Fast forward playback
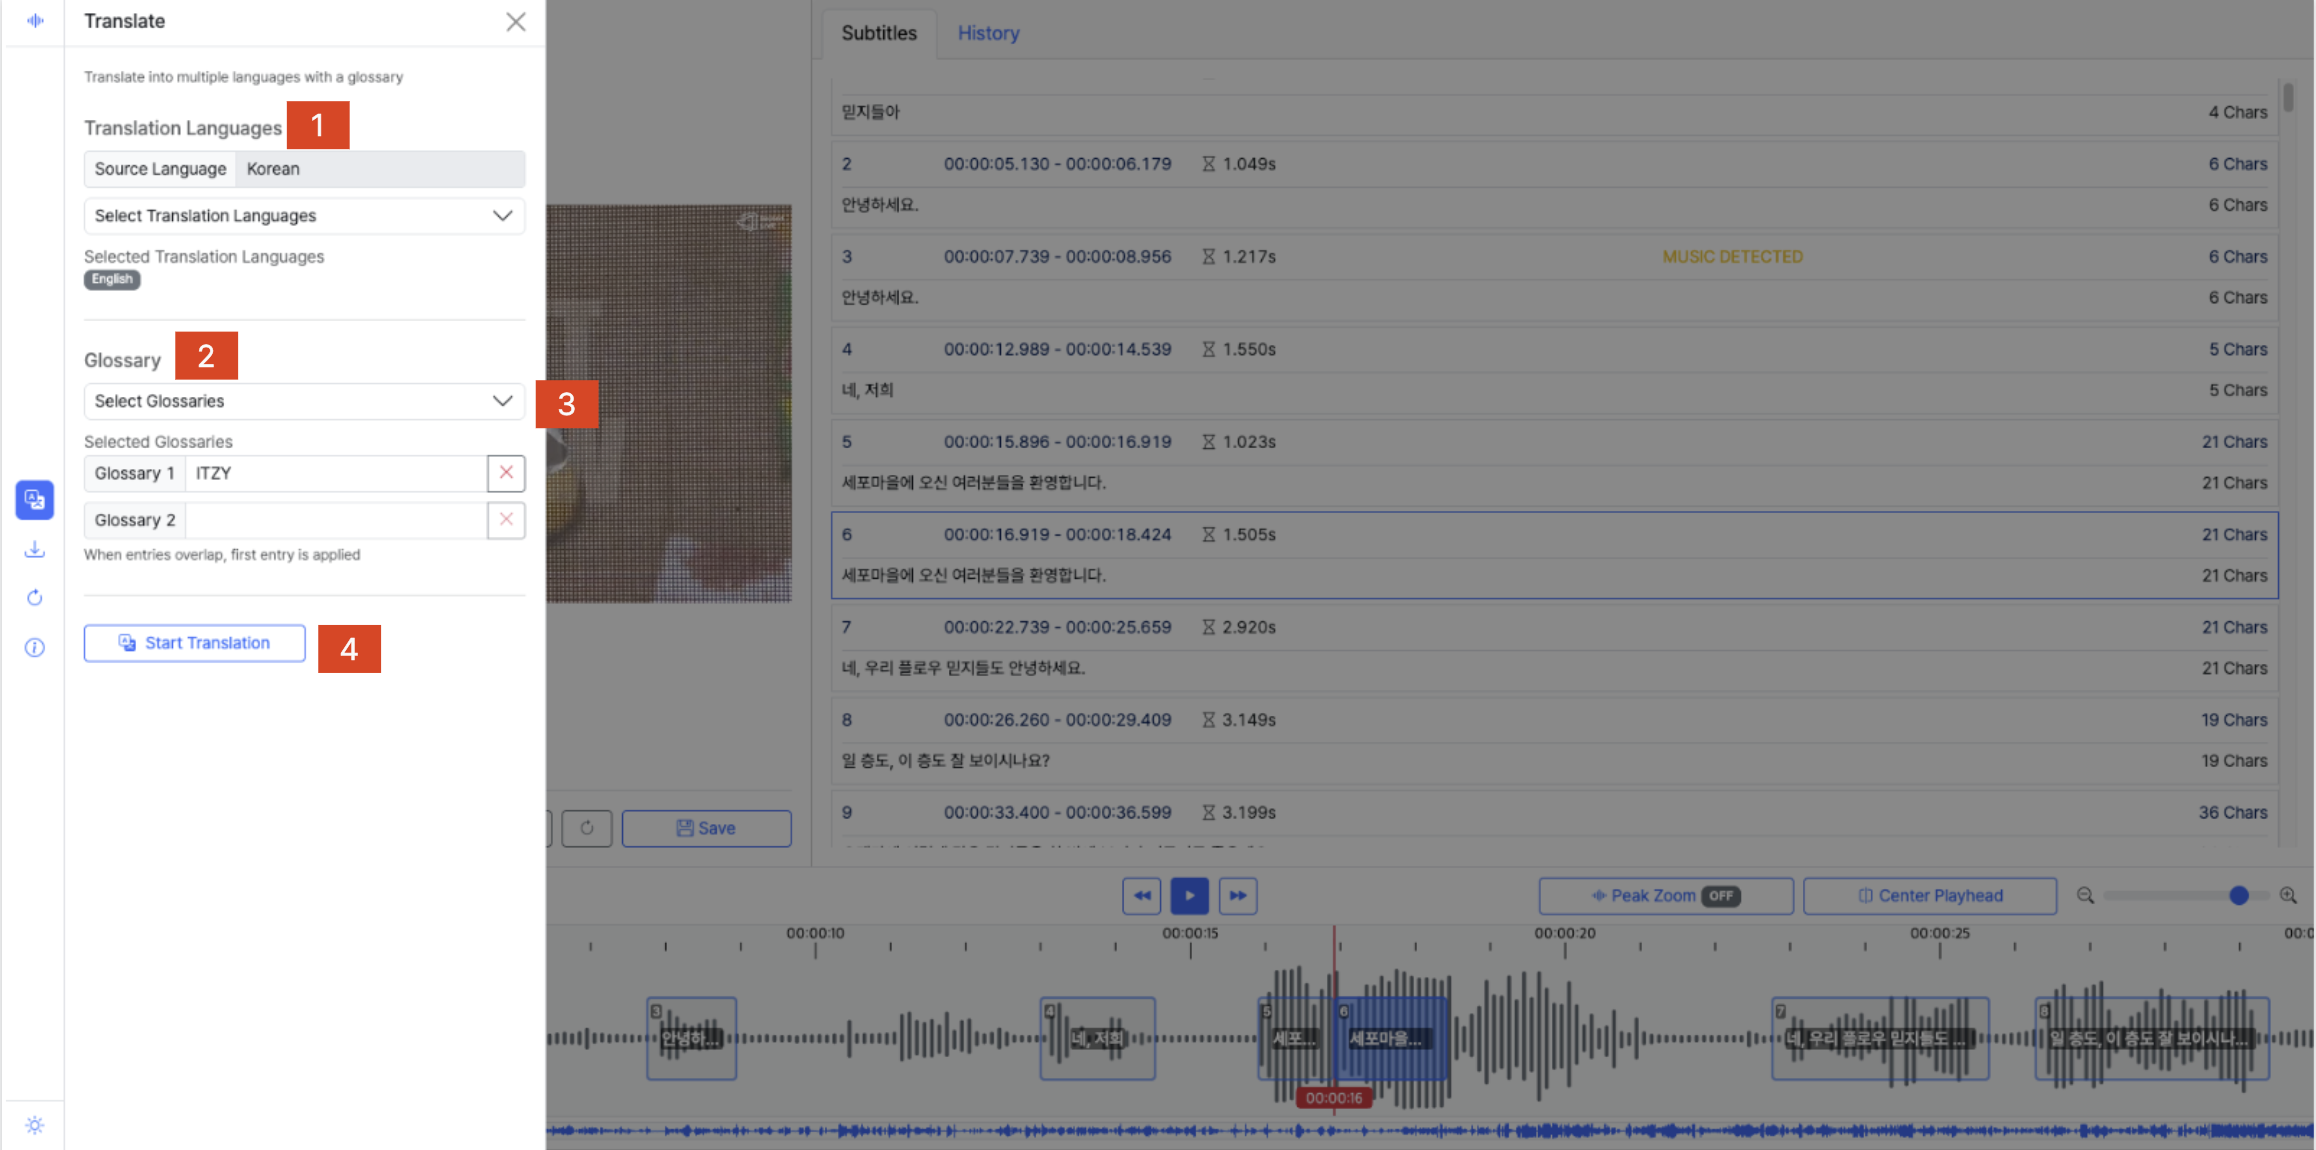 tap(1238, 896)
